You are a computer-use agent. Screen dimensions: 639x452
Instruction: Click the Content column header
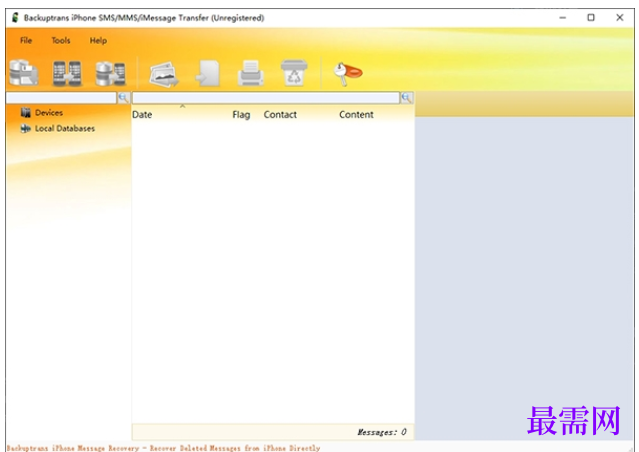356,115
